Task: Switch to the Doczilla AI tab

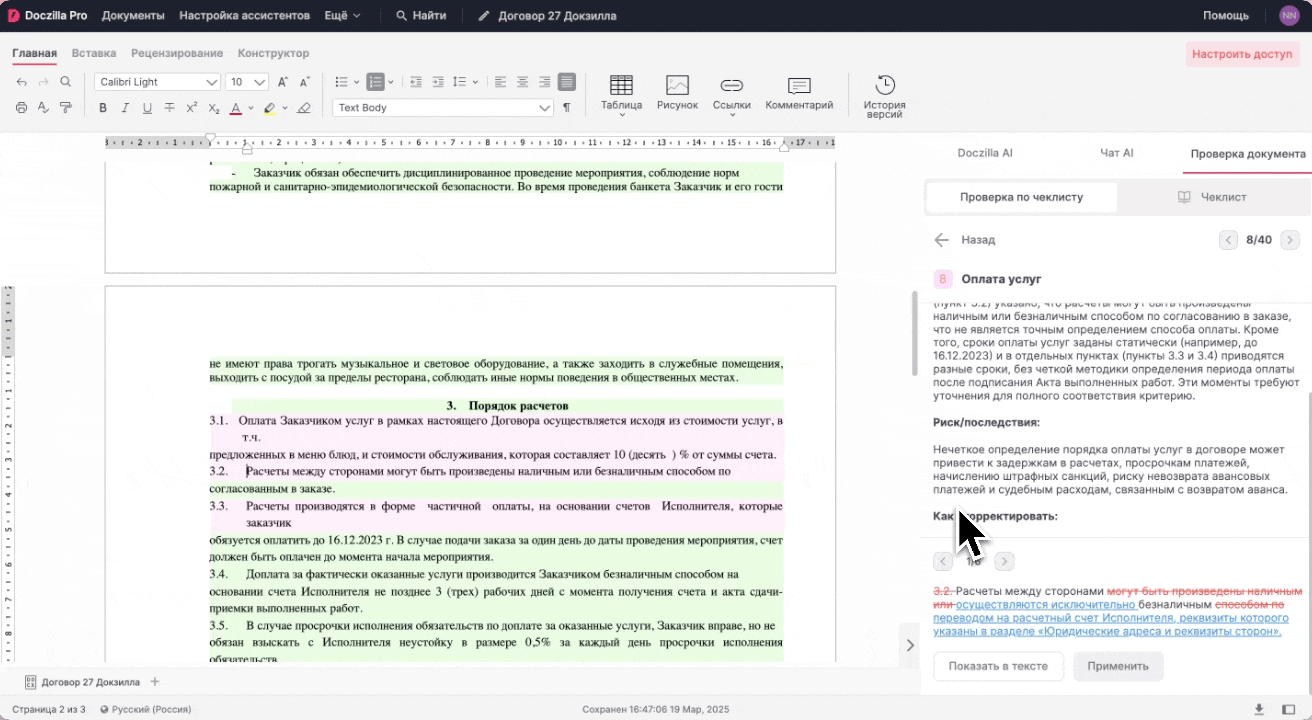Action: [985, 153]
